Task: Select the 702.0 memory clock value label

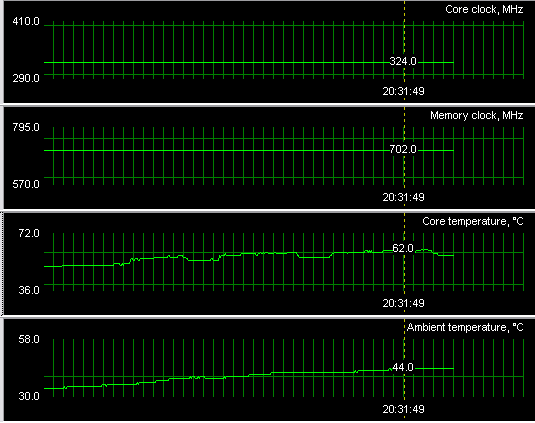Action: (403, 149)
